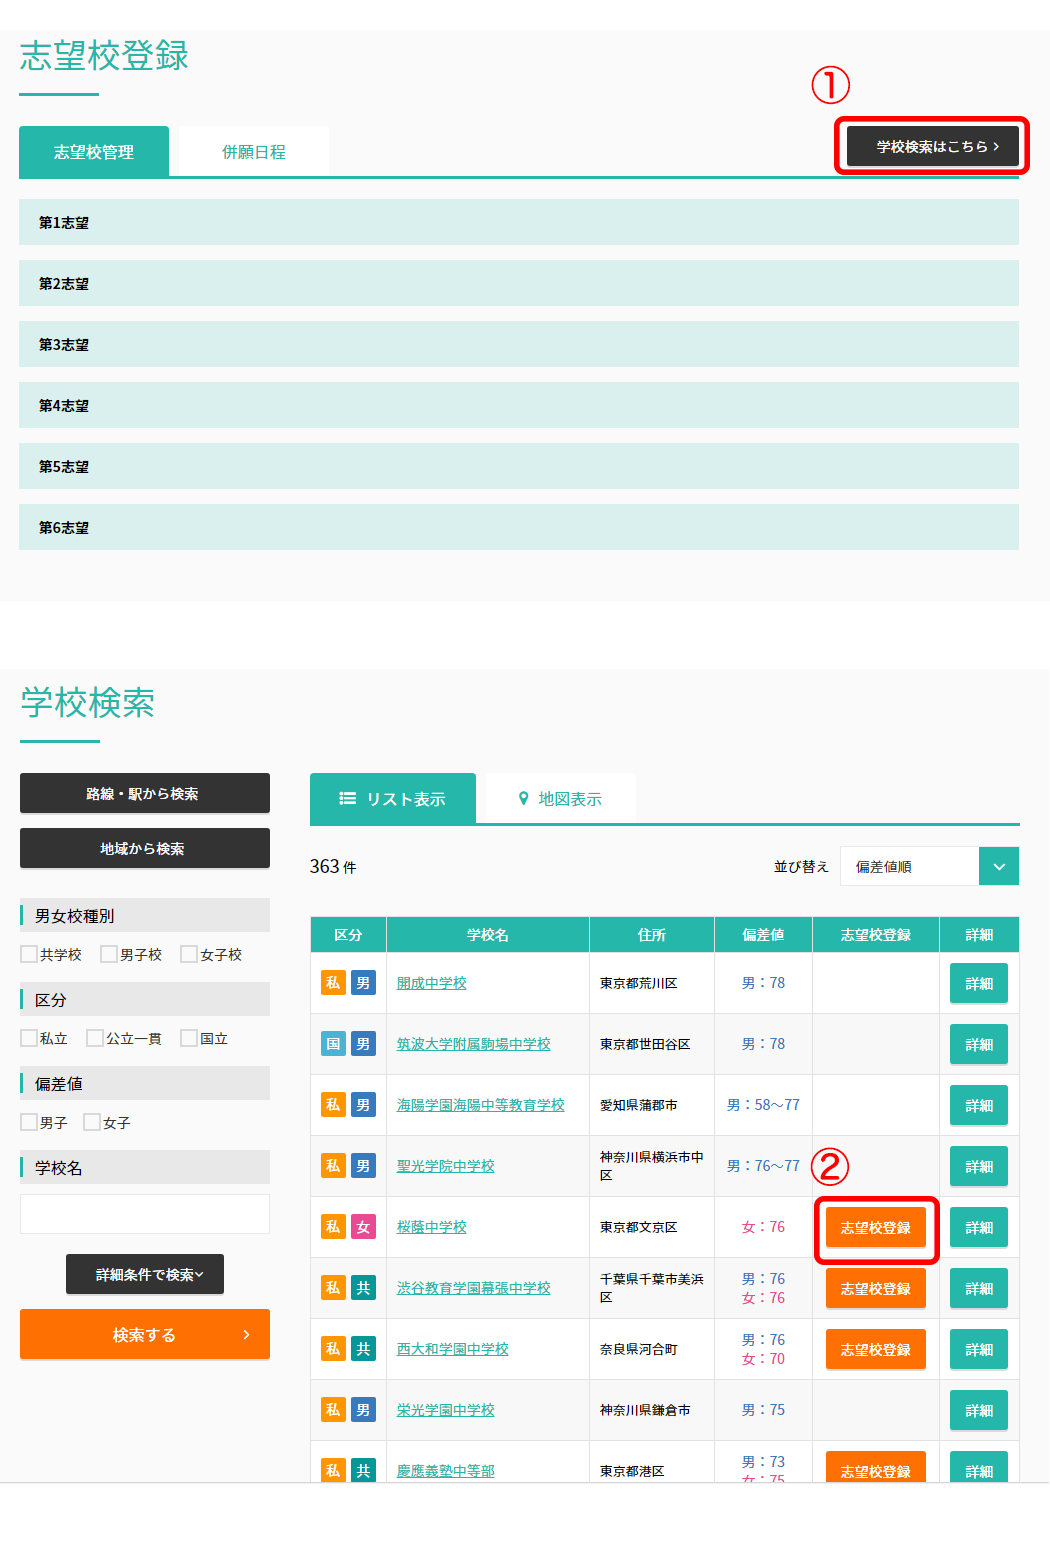Click the 学校名 text input field
1050x1550 pixels.
(x=145, y=1214)
